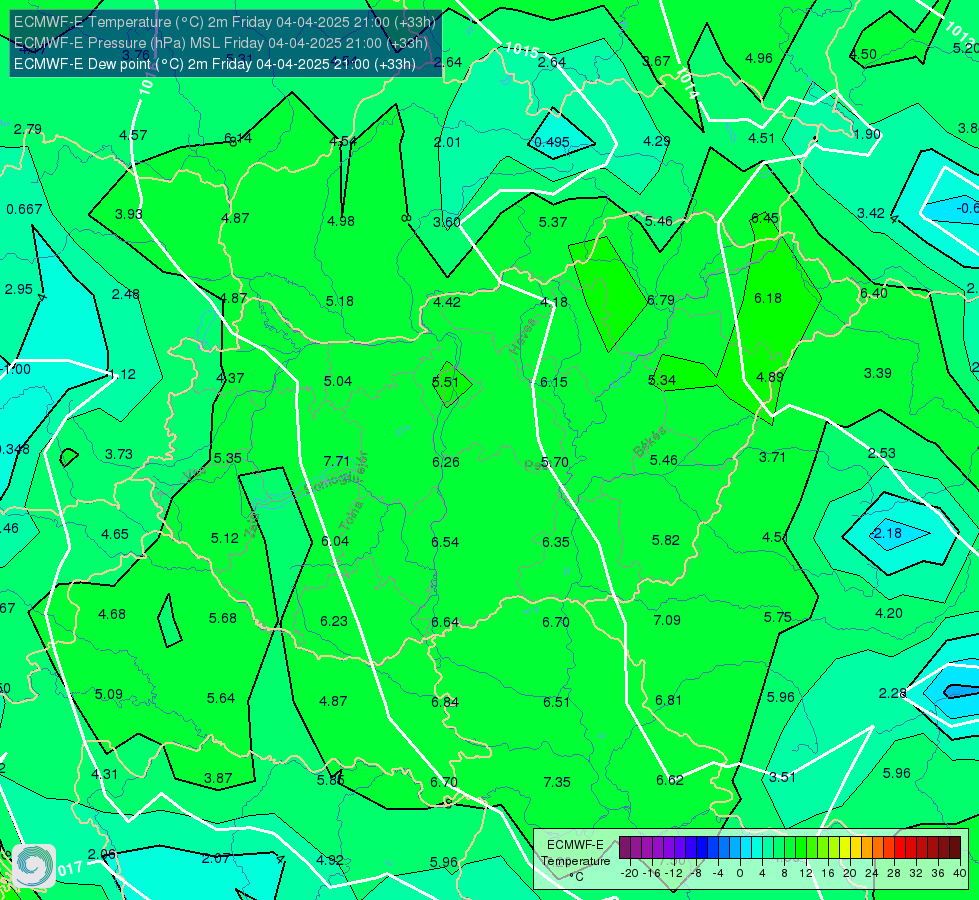Click the 2.53 temperature value

tap(882, 453)
